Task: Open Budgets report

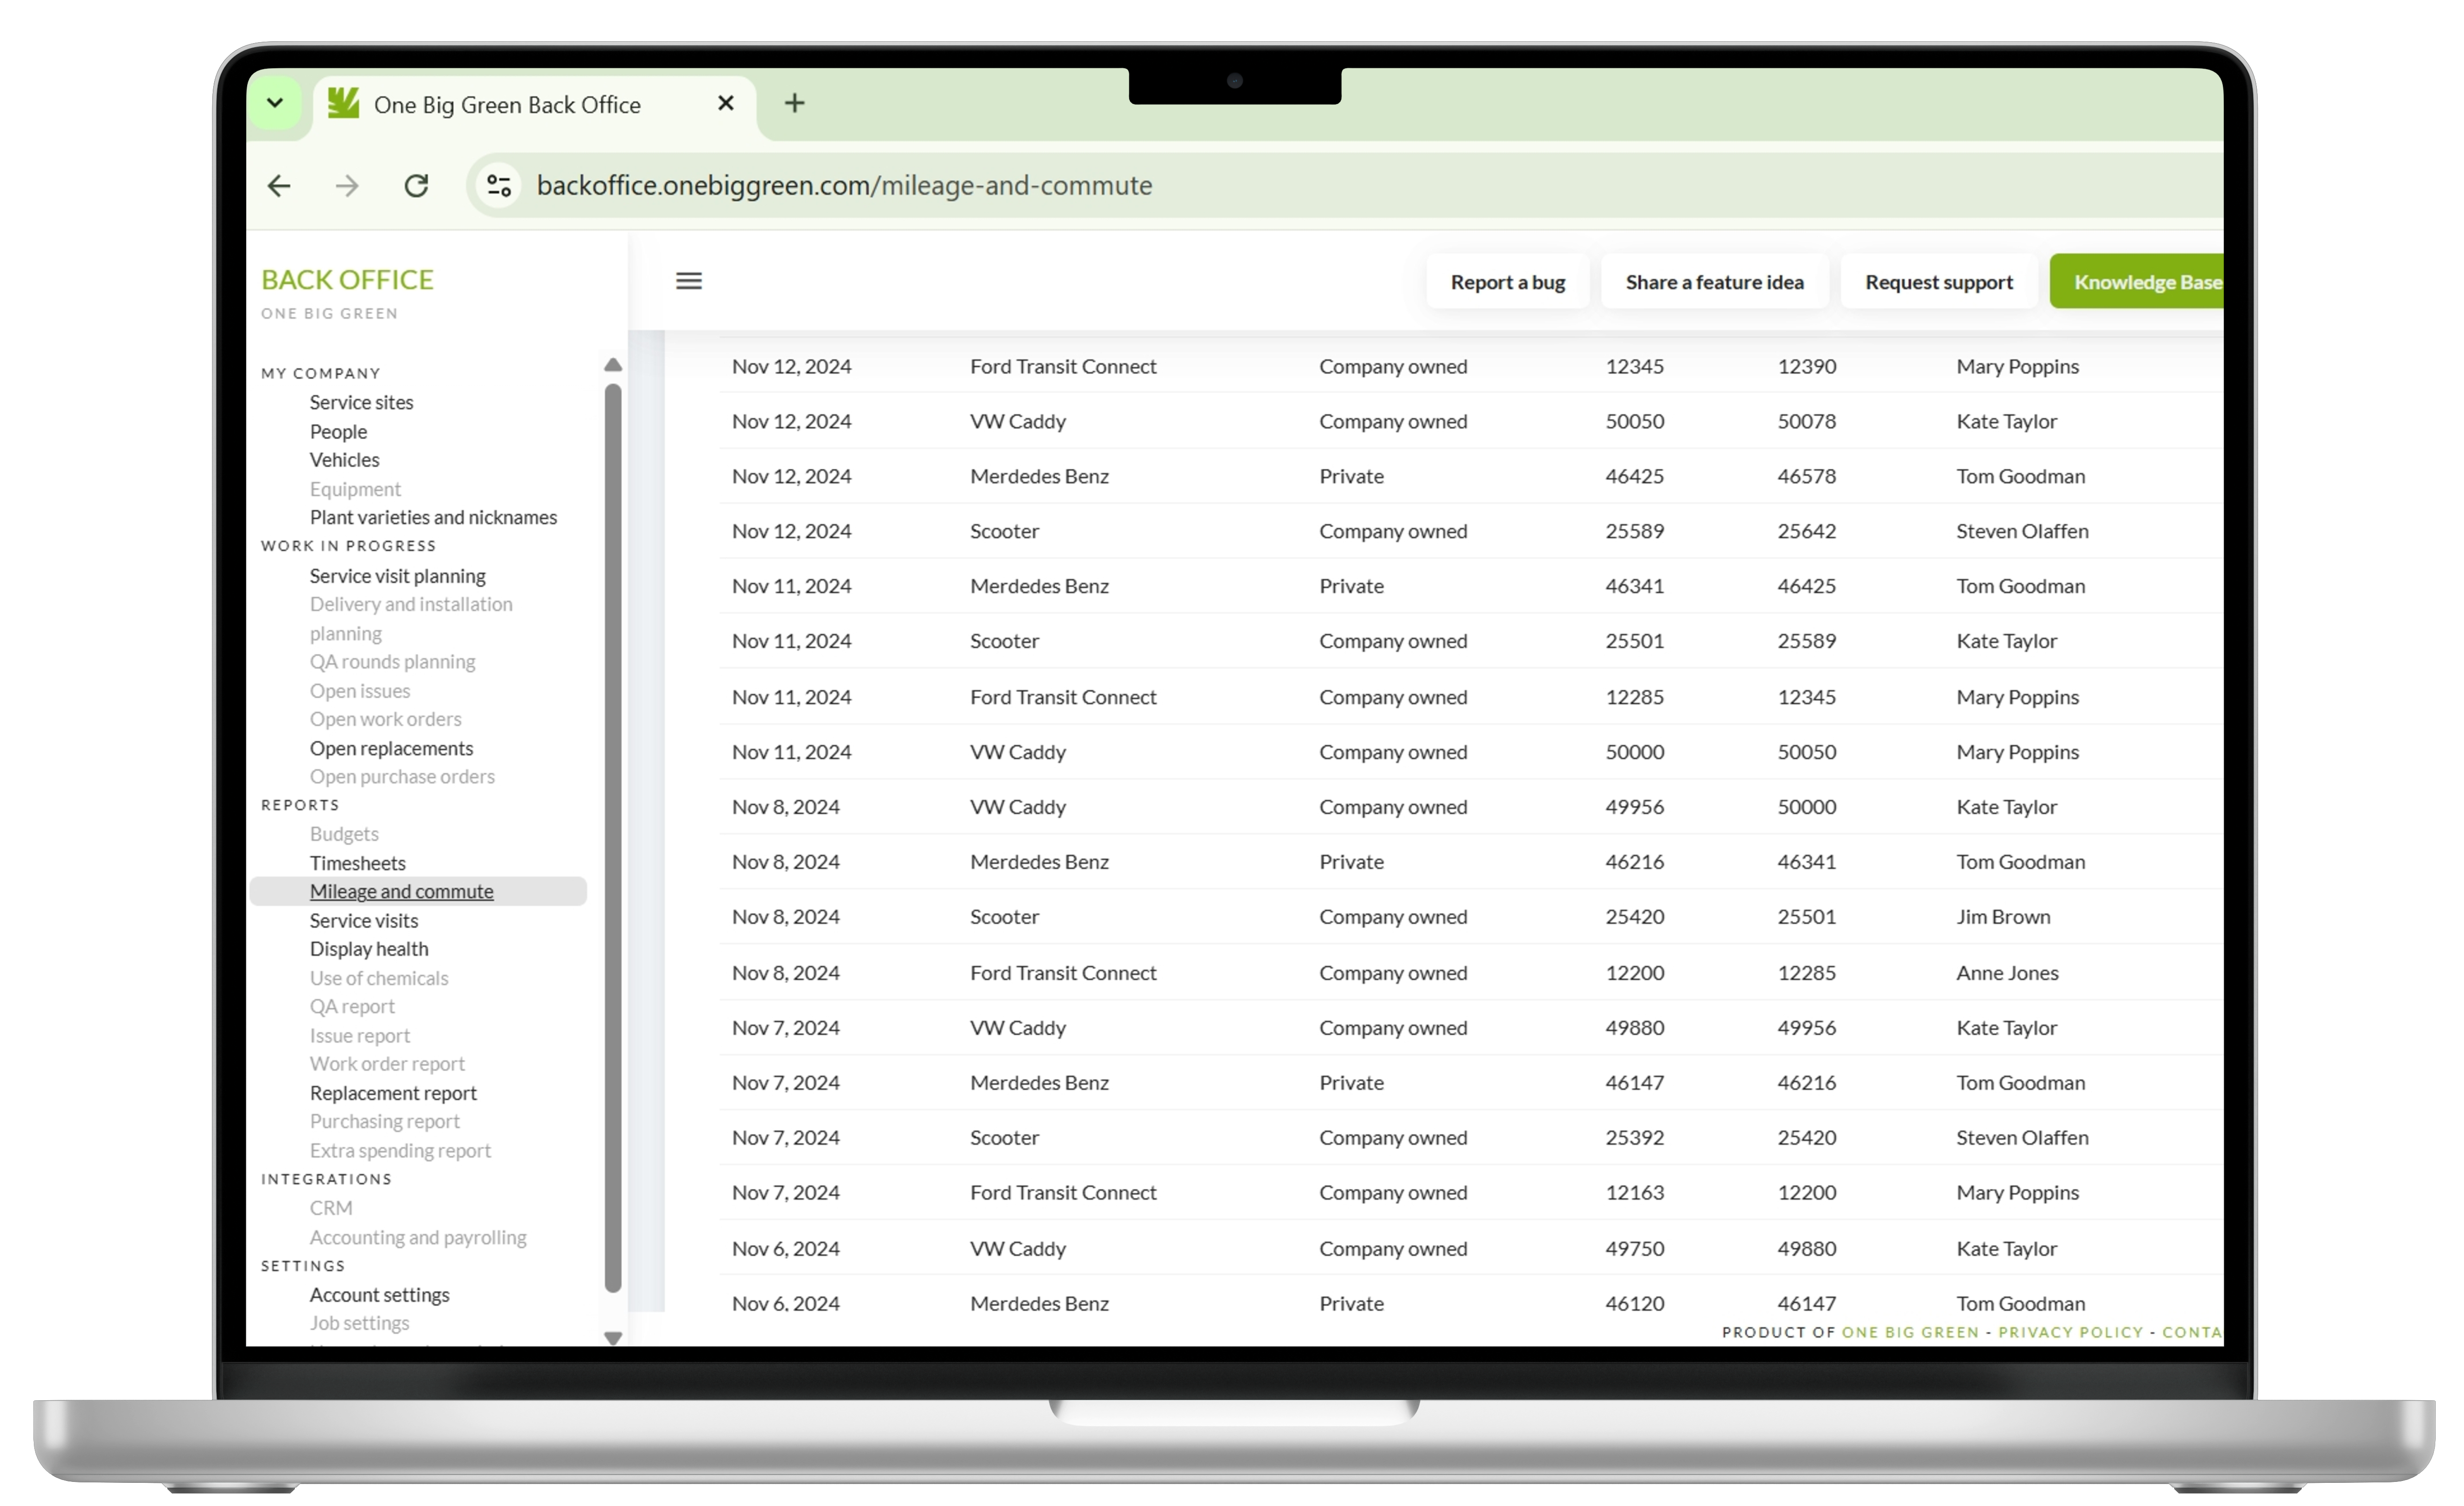Action: point(344,834)
